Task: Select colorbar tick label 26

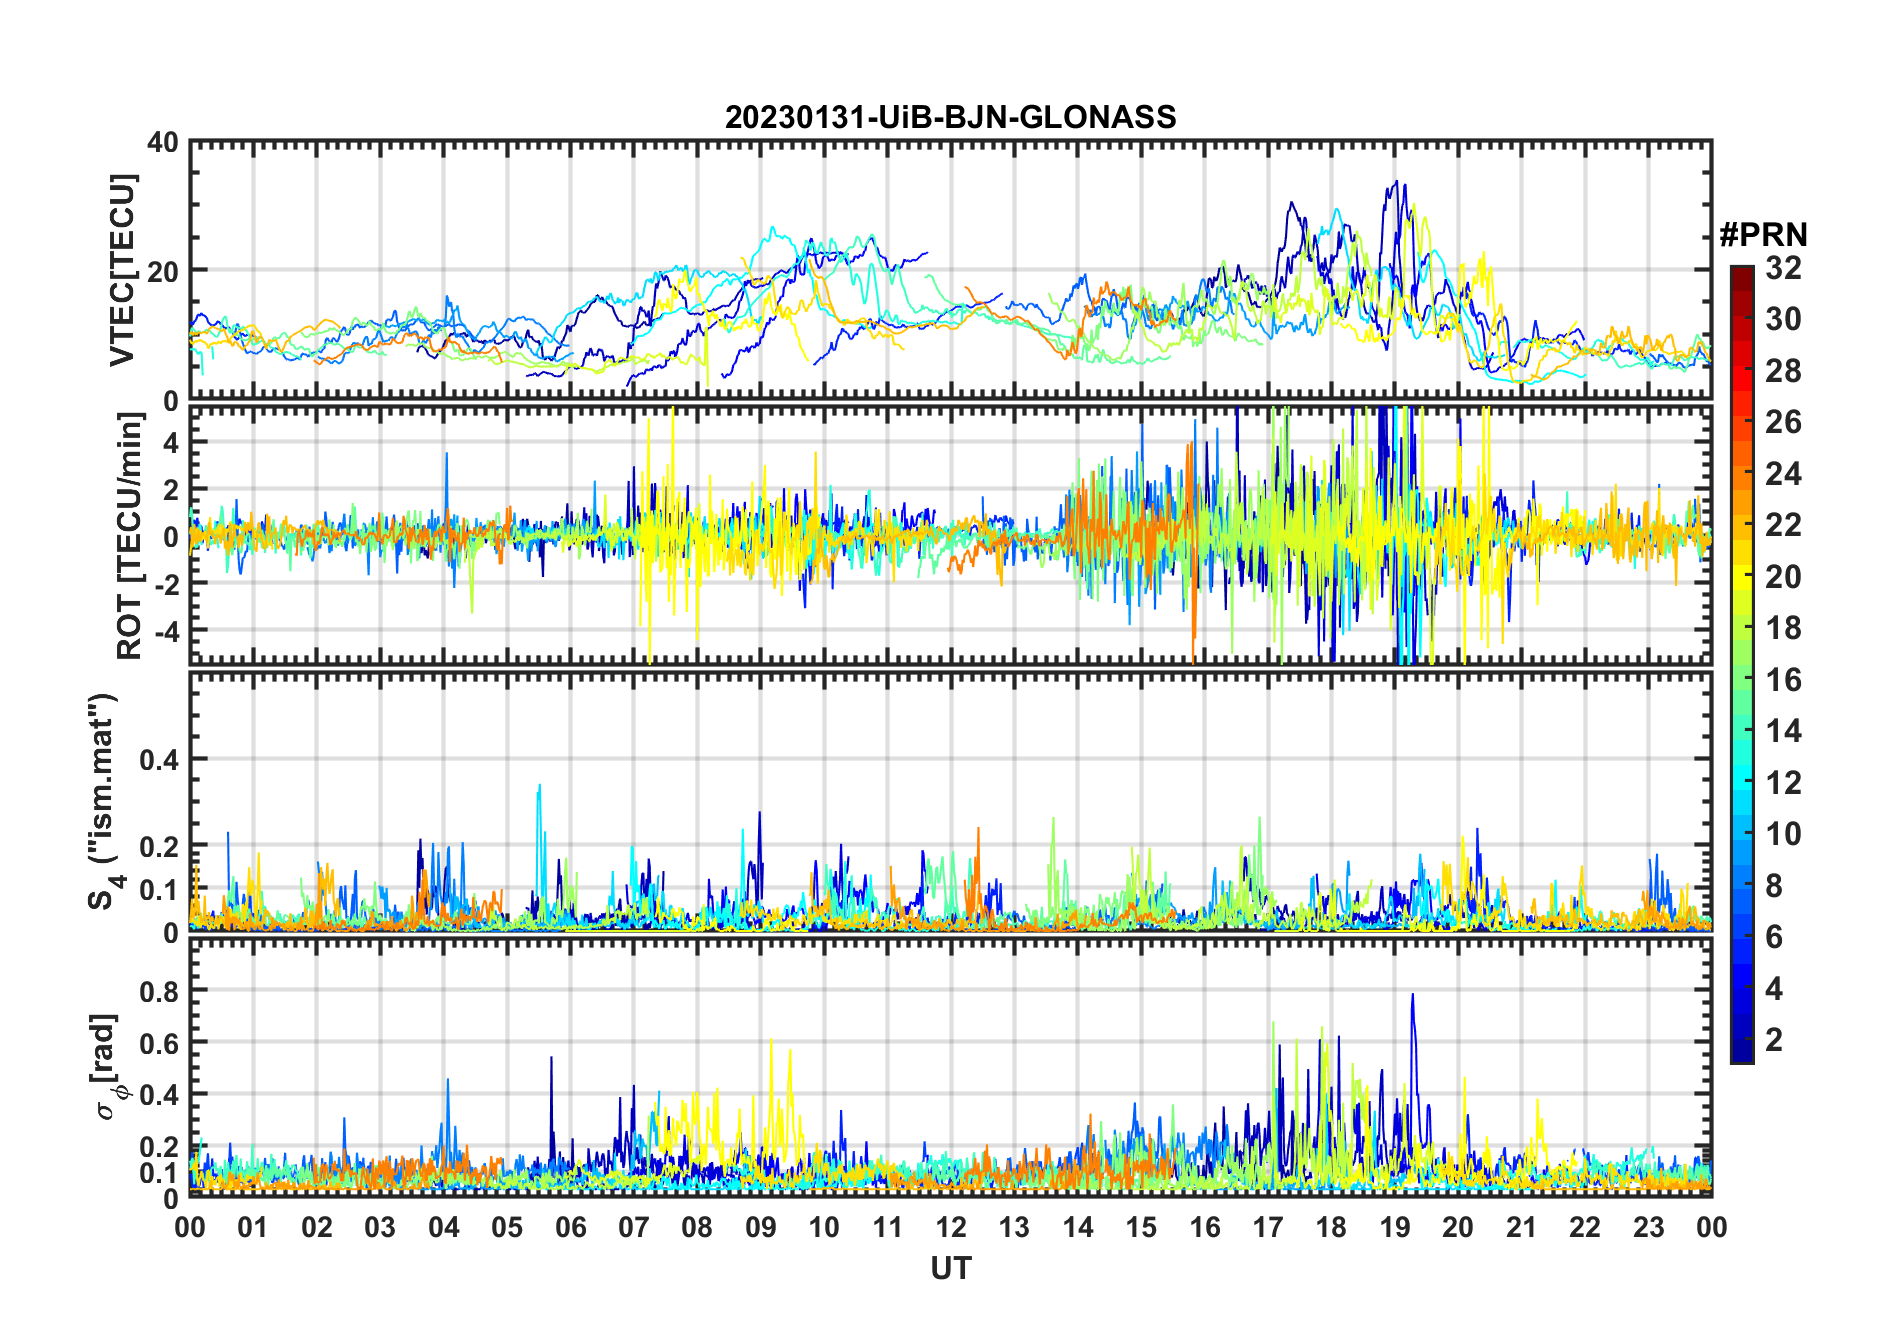Action: pyautogui.click(x=1783, y=422)
